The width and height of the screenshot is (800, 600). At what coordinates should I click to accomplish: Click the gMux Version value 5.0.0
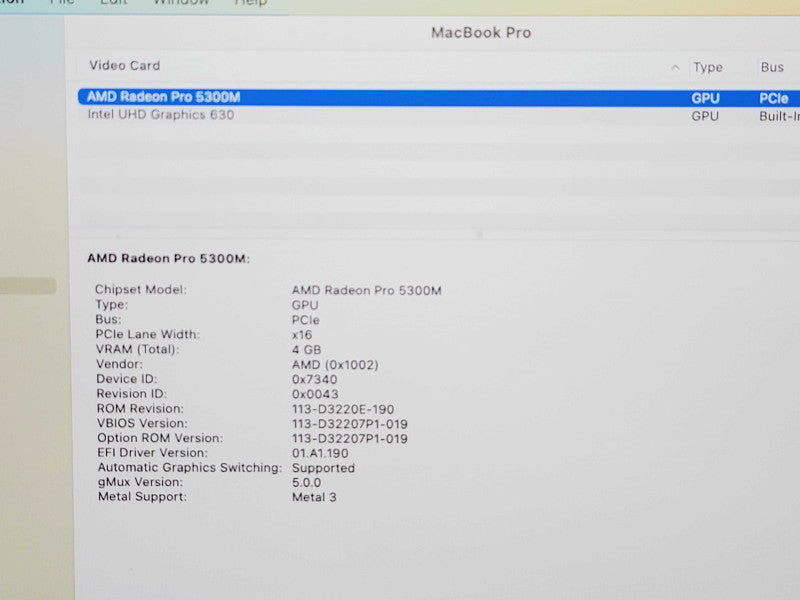[x=306, y=483]
